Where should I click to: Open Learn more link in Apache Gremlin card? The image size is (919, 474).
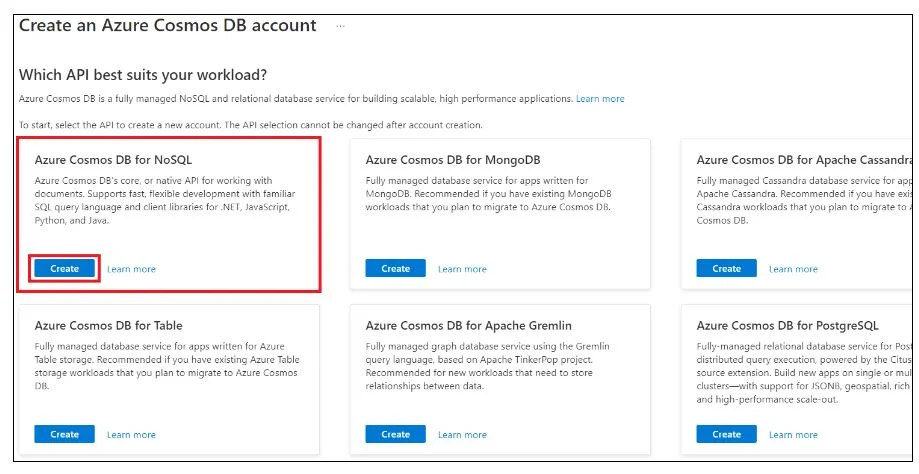point(462,435)
